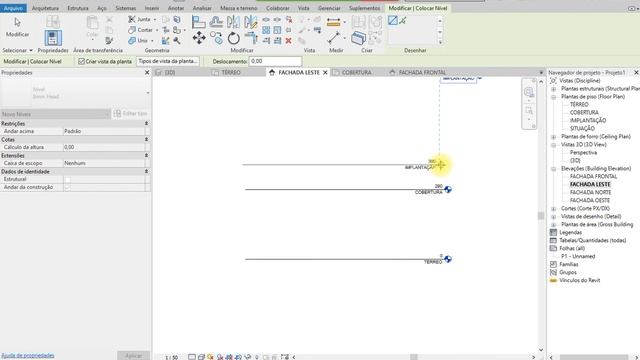Toggle the Estrutural checkbox
The width and height of the screenshot is (640, 360).
(68, 179)
